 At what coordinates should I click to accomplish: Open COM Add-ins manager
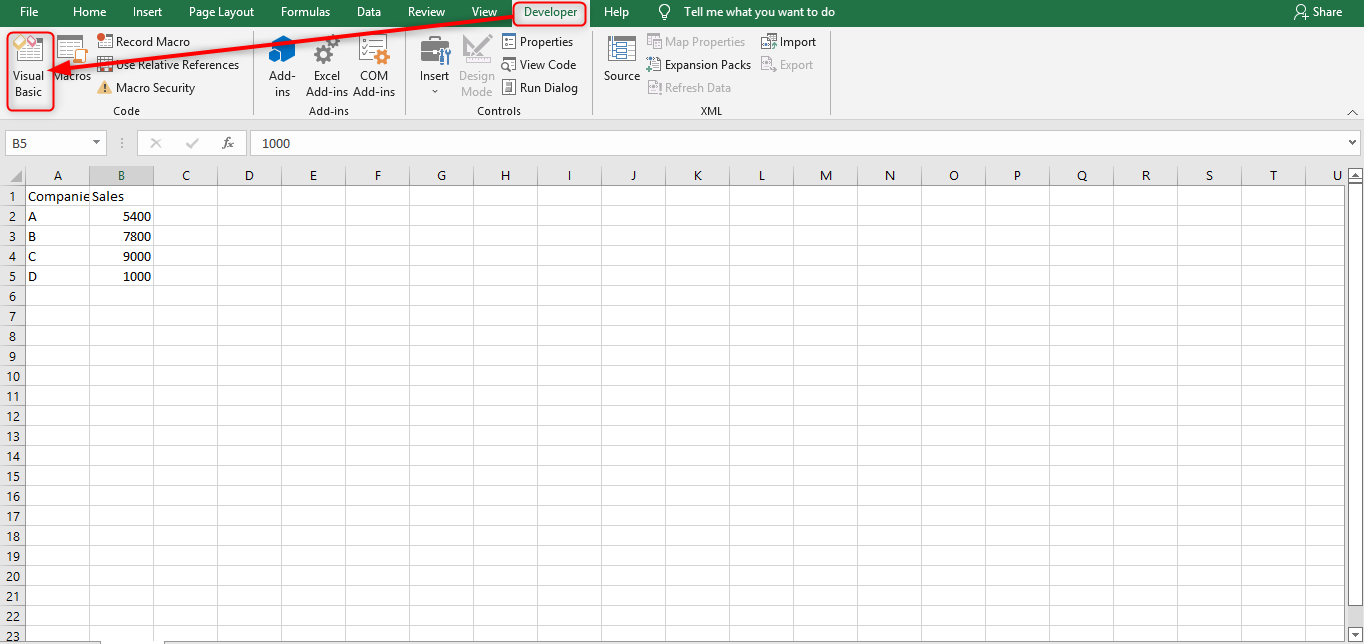(374, 68)
